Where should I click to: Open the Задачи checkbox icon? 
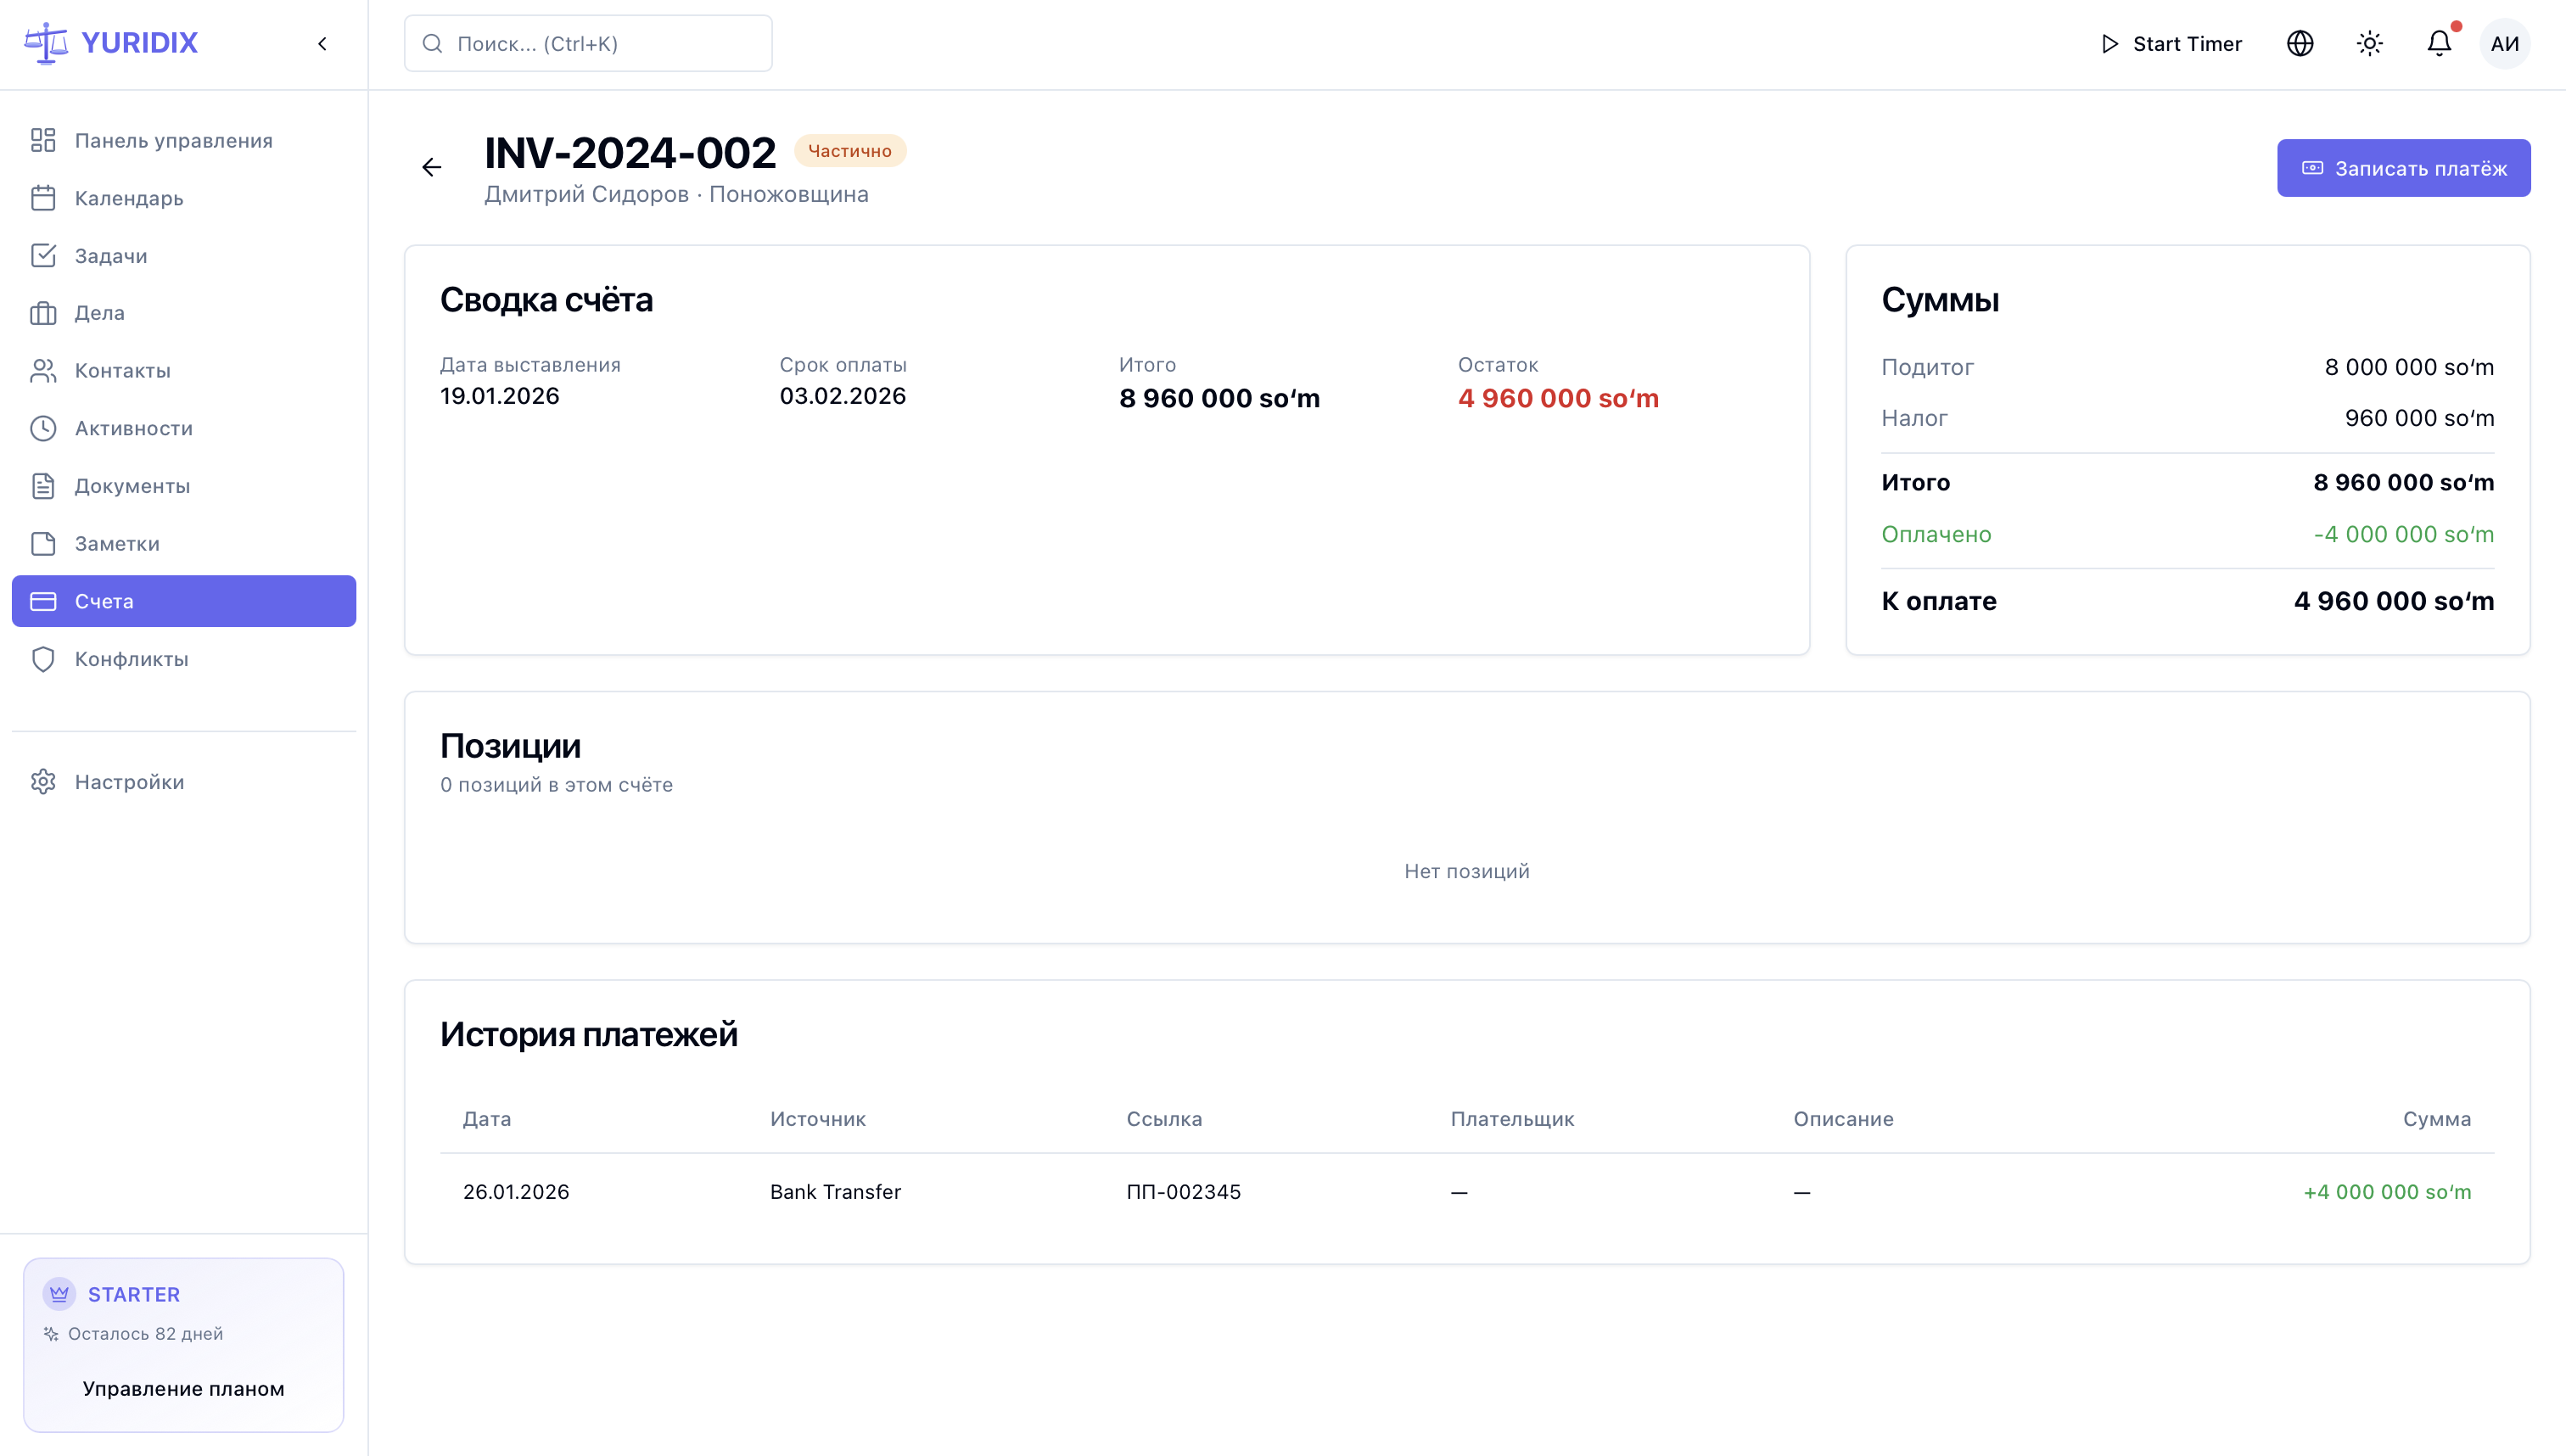(43, 256)
